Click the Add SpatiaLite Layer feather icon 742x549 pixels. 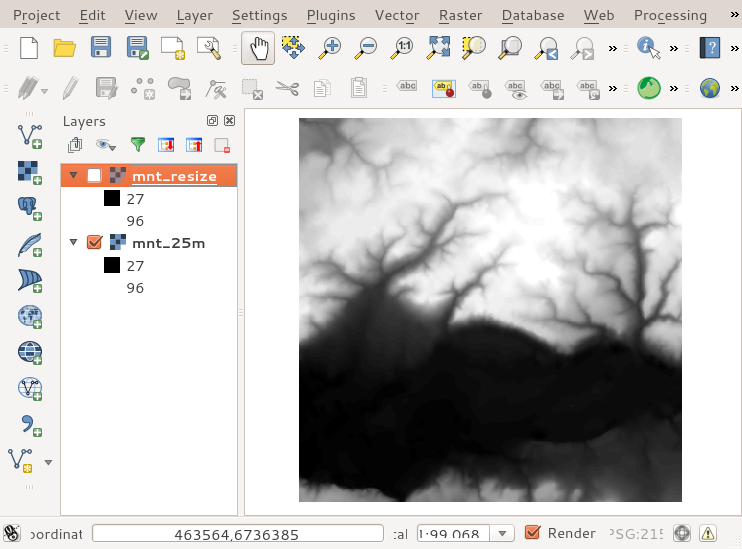click(x=30, y=245)
